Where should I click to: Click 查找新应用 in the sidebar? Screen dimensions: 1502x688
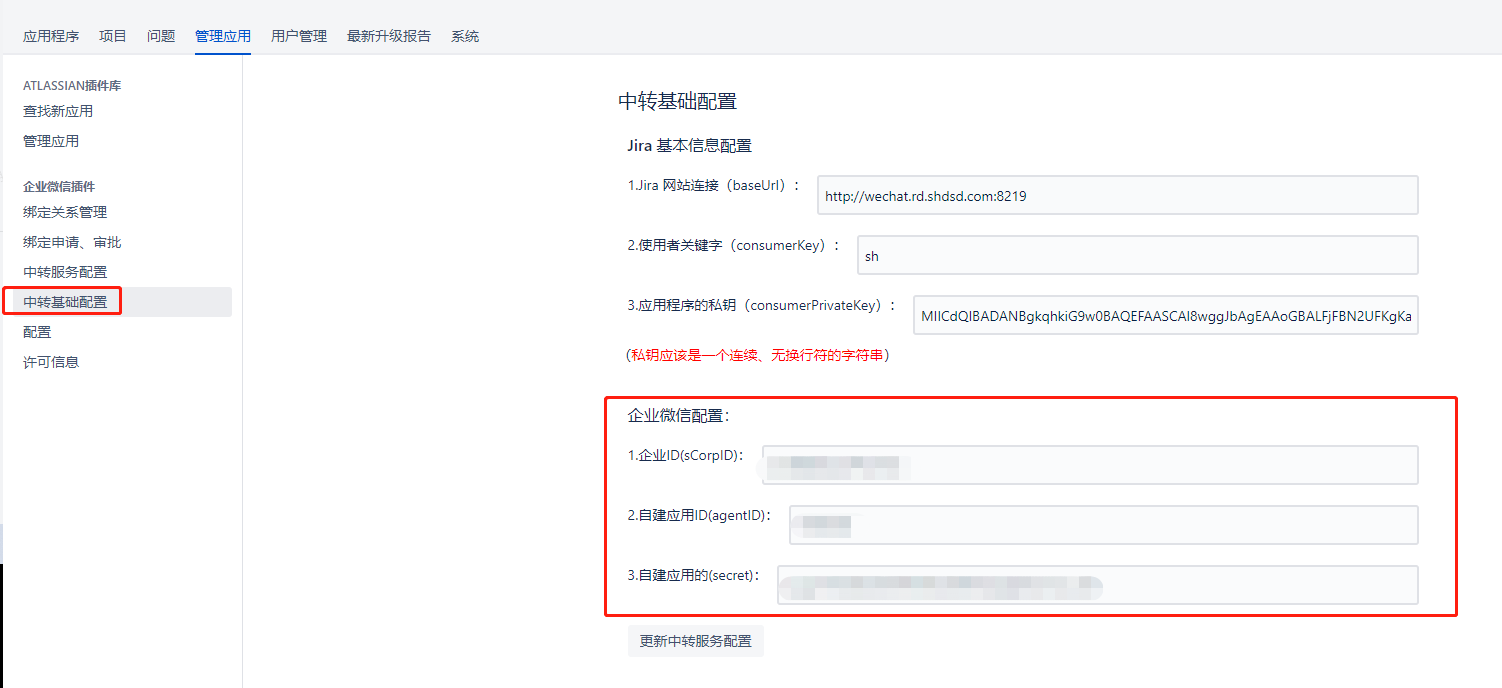click(58, 111)
